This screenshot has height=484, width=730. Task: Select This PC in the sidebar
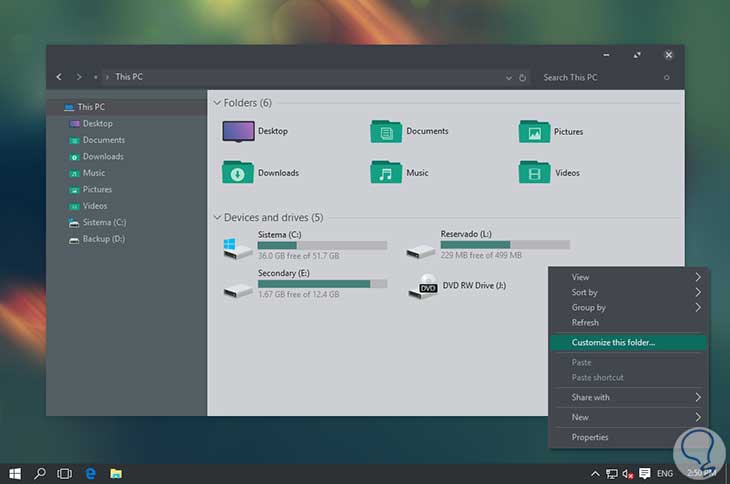pyautogui.click(x=127, y=107)
